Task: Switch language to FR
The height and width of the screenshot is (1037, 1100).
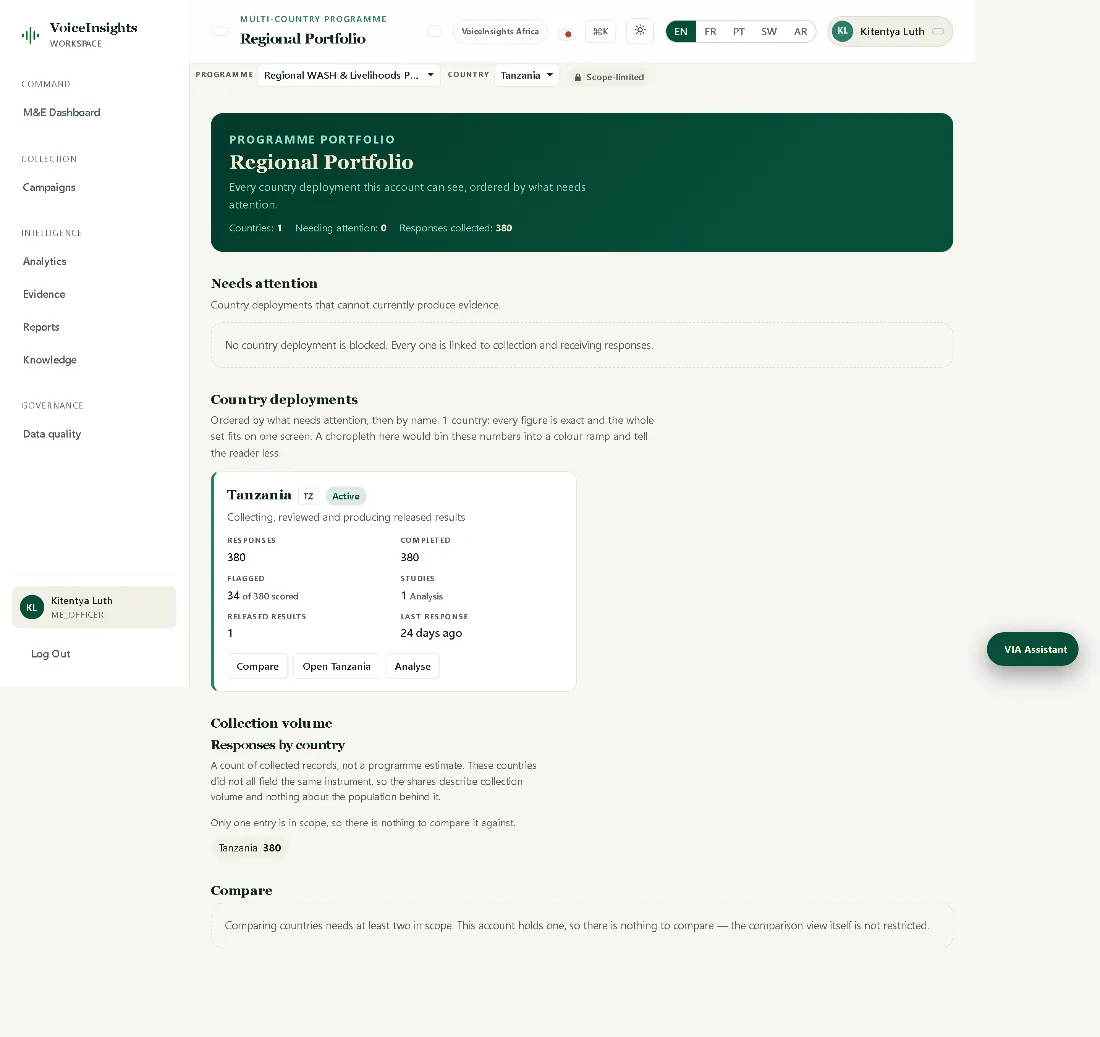Action: click(711, 32)
